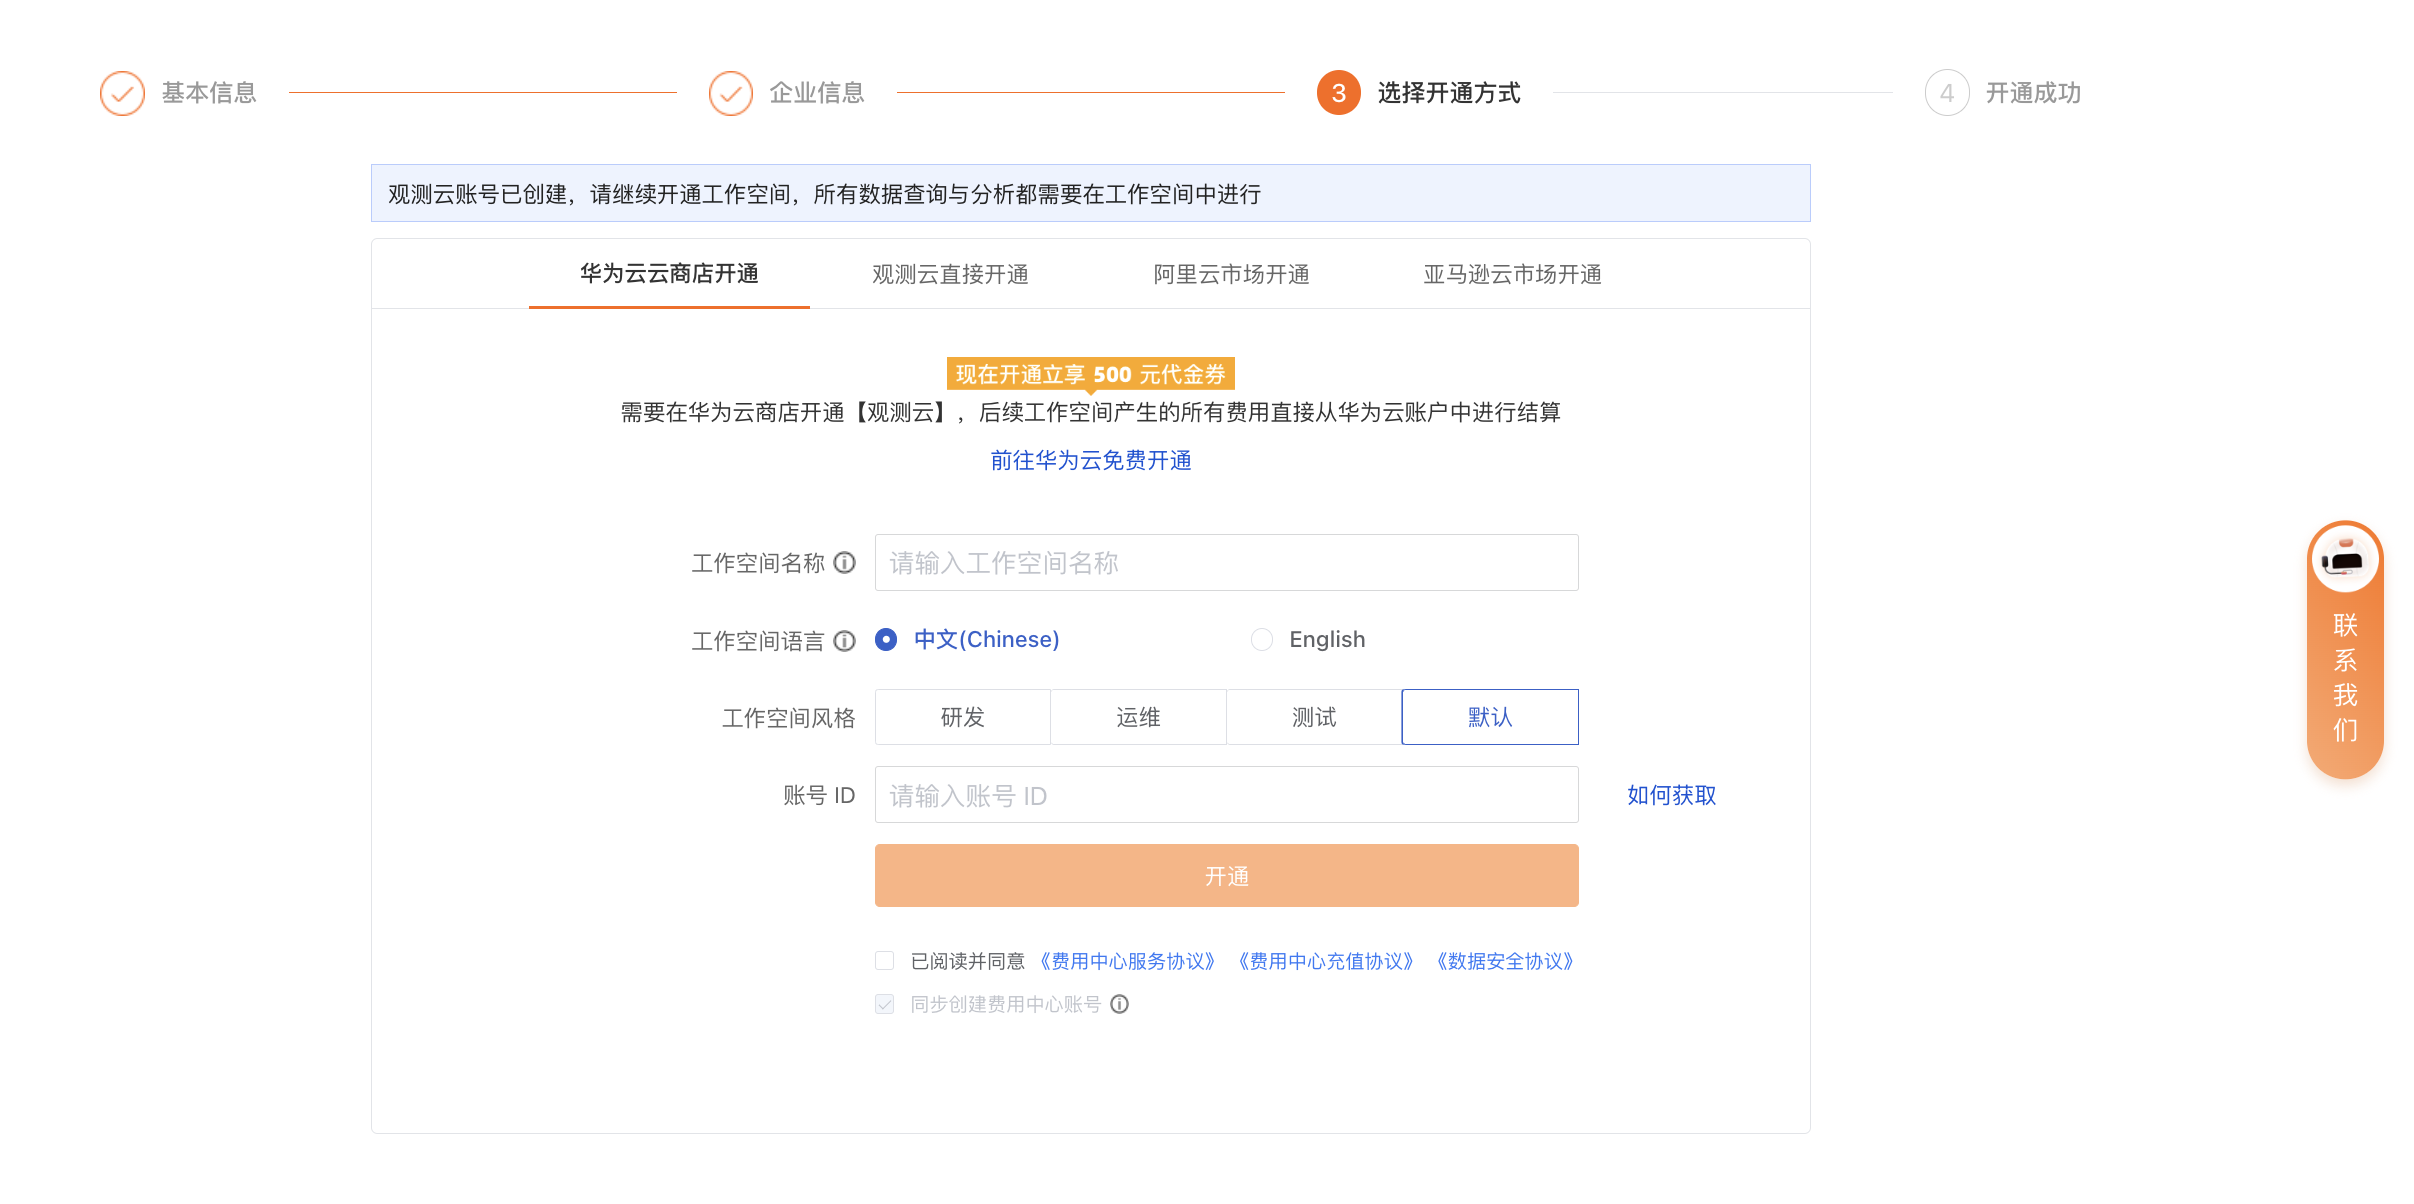This screenshot has height=1204, width=2414.
Task: Click info icon beside 同步创建费用中心账号
Action: (x=1119, y=1004)
